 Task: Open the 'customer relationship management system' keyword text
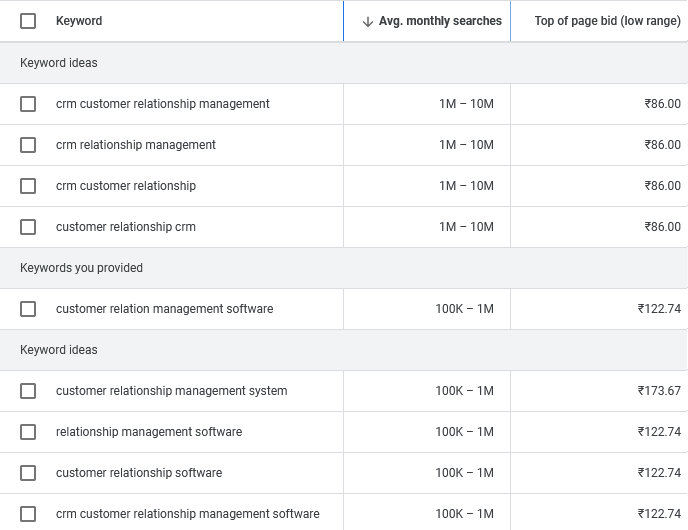(171, 391)
